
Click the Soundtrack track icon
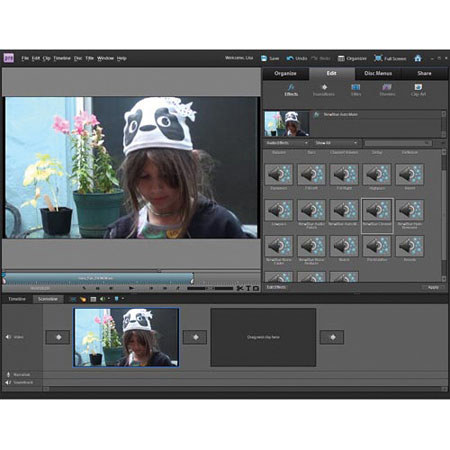pyautogui.click(x=8, y=382)
